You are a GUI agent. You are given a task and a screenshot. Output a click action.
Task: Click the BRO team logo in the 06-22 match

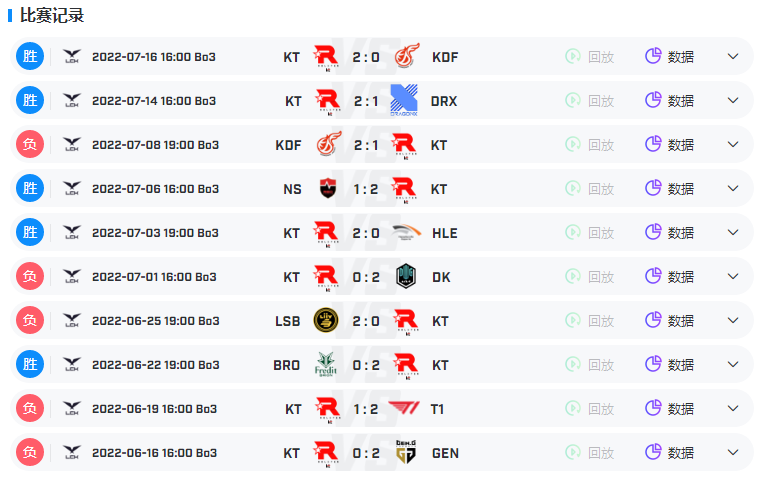click(326, 364)
